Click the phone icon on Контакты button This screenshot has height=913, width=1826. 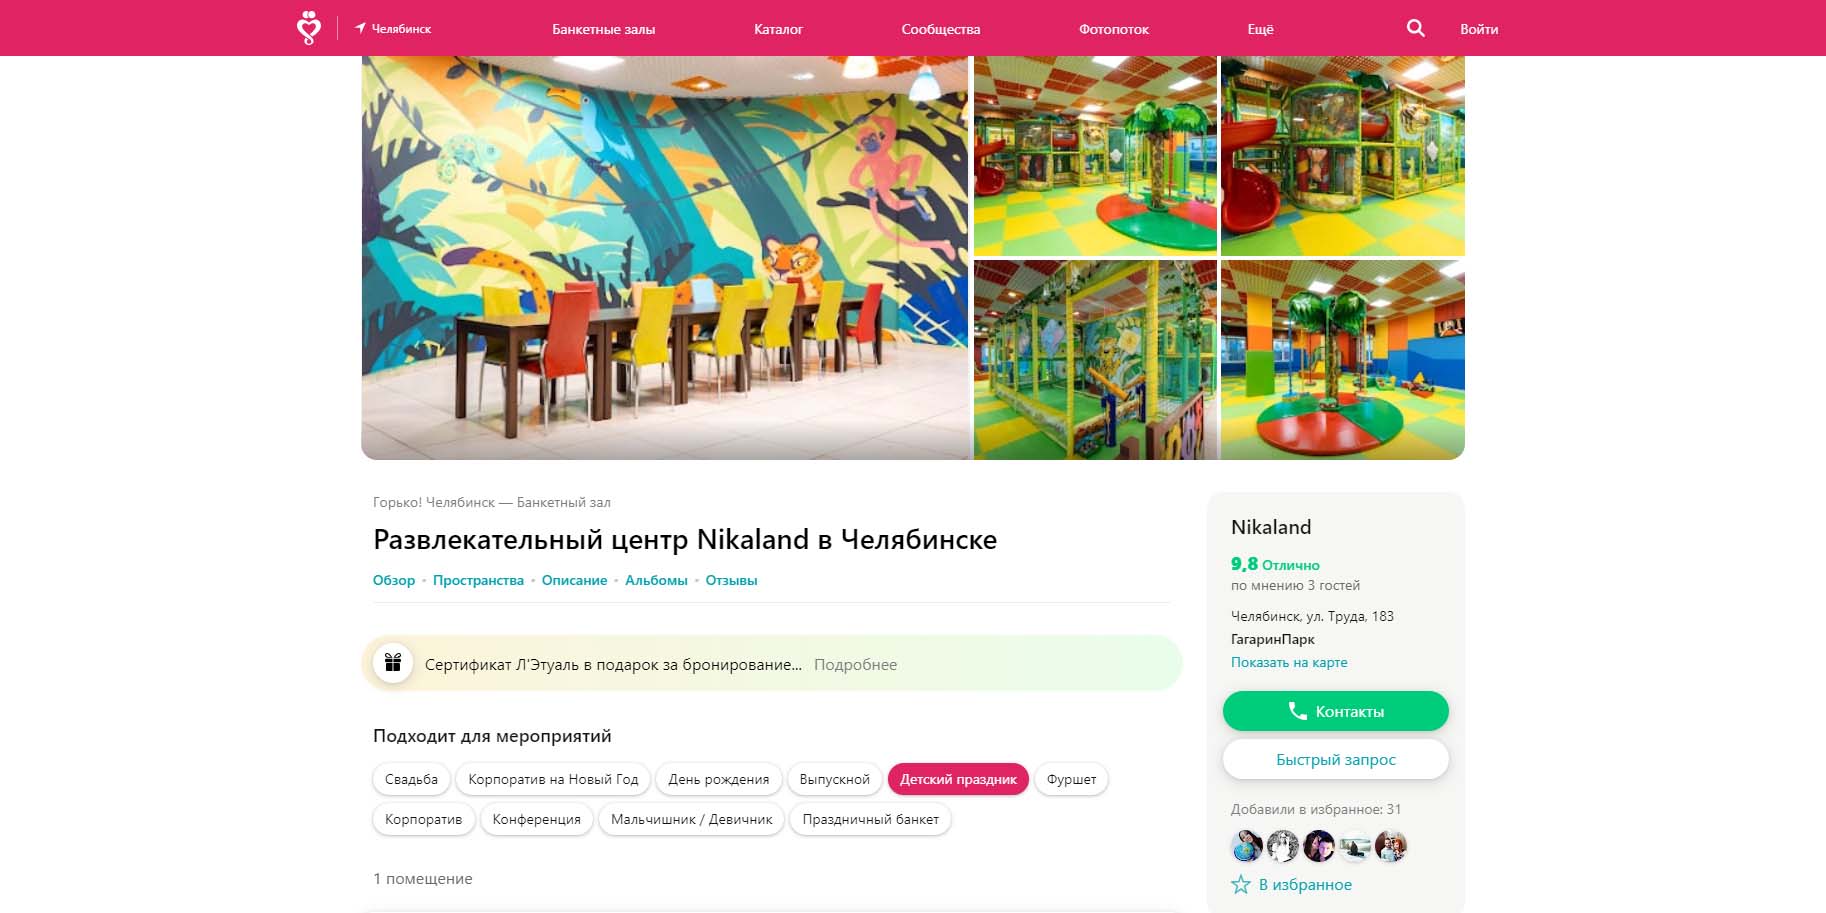point(1297,711)
